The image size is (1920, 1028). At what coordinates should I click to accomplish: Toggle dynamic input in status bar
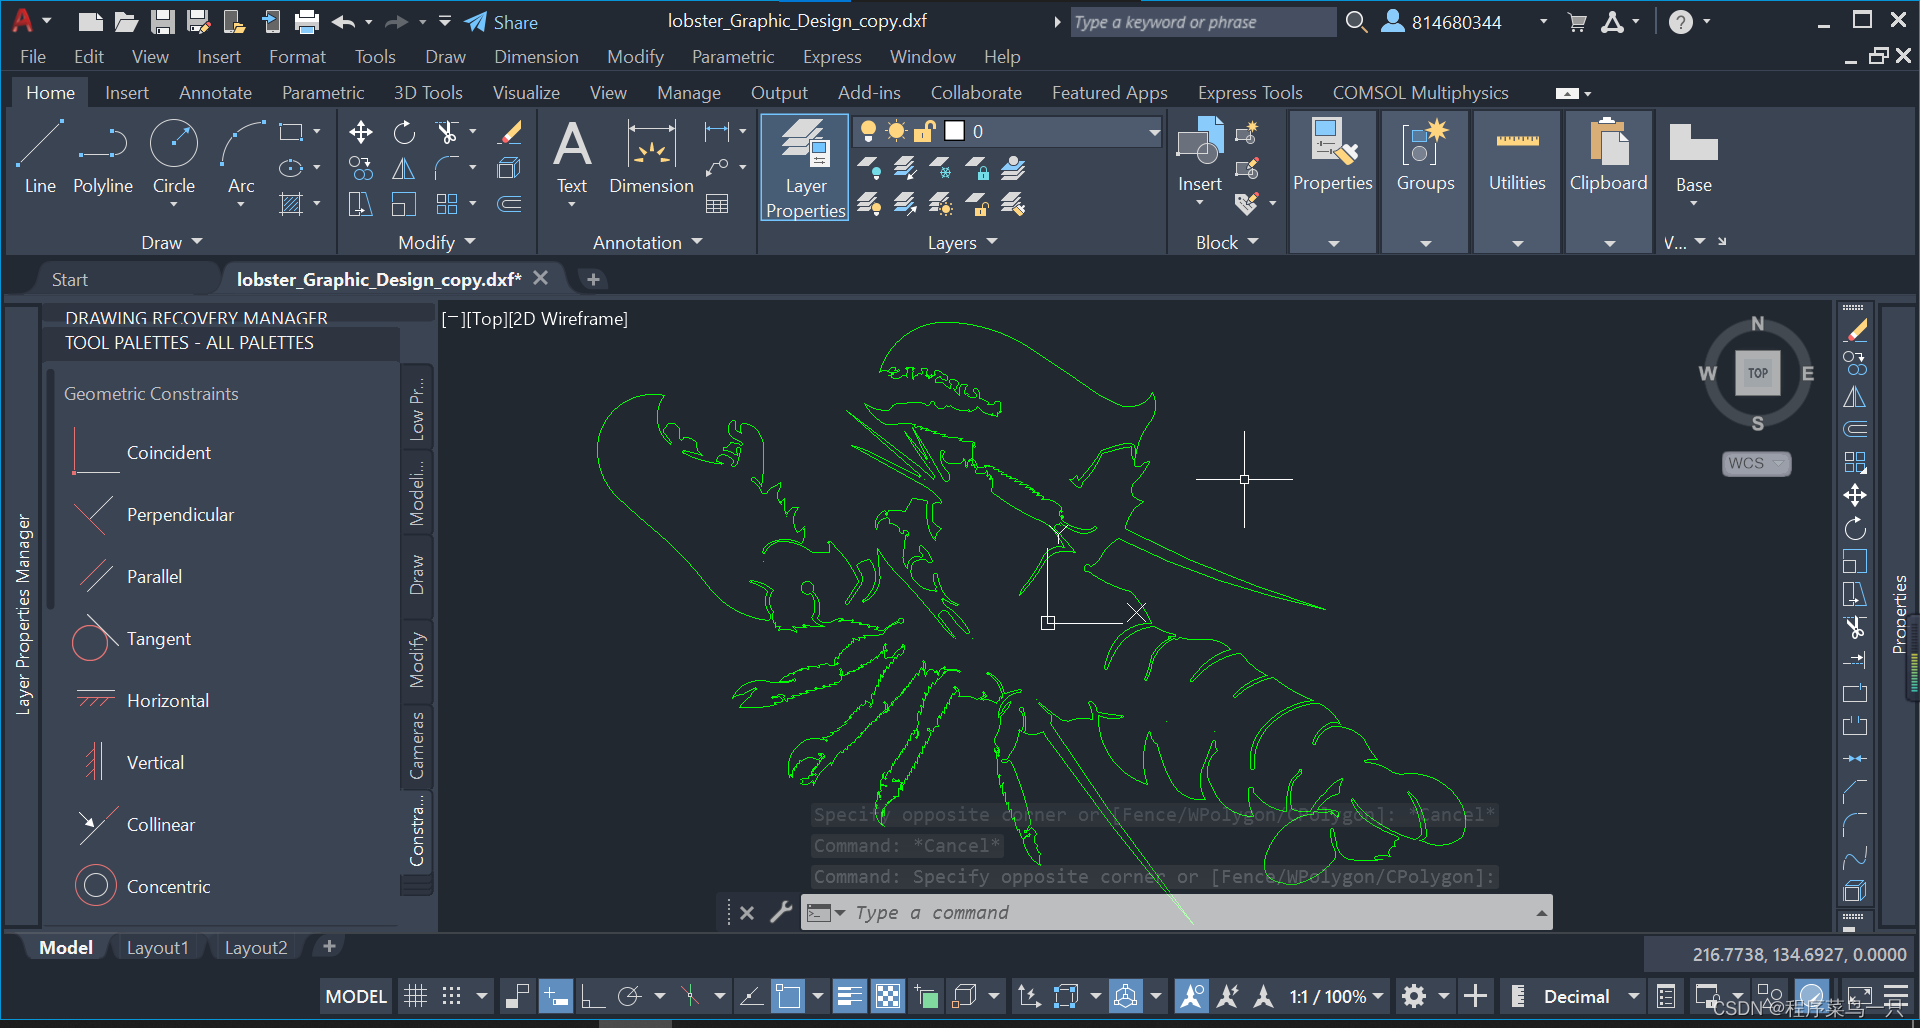pyautogui.click(x=555, y=996)
